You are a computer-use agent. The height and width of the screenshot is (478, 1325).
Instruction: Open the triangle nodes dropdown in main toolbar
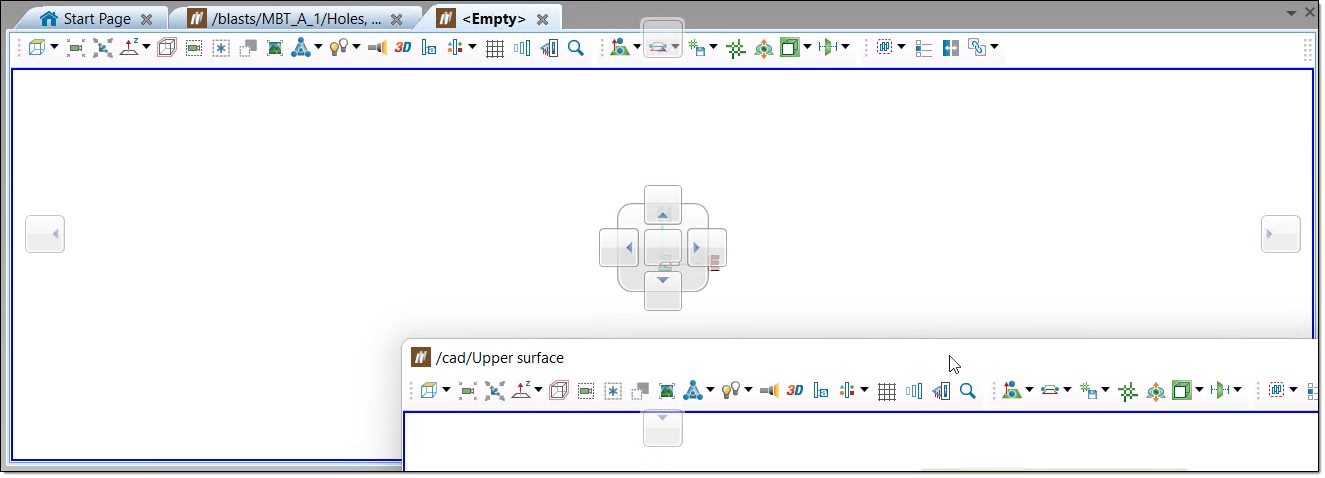click(319, 47)
